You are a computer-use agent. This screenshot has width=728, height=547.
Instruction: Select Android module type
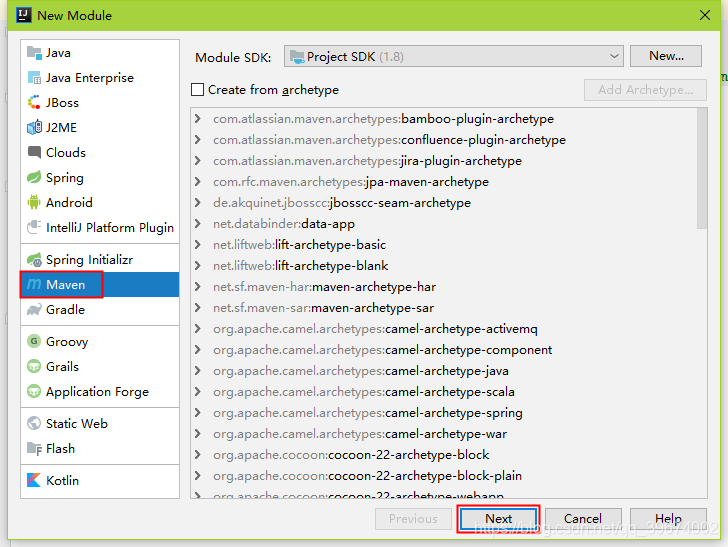(x=100, y=202)
